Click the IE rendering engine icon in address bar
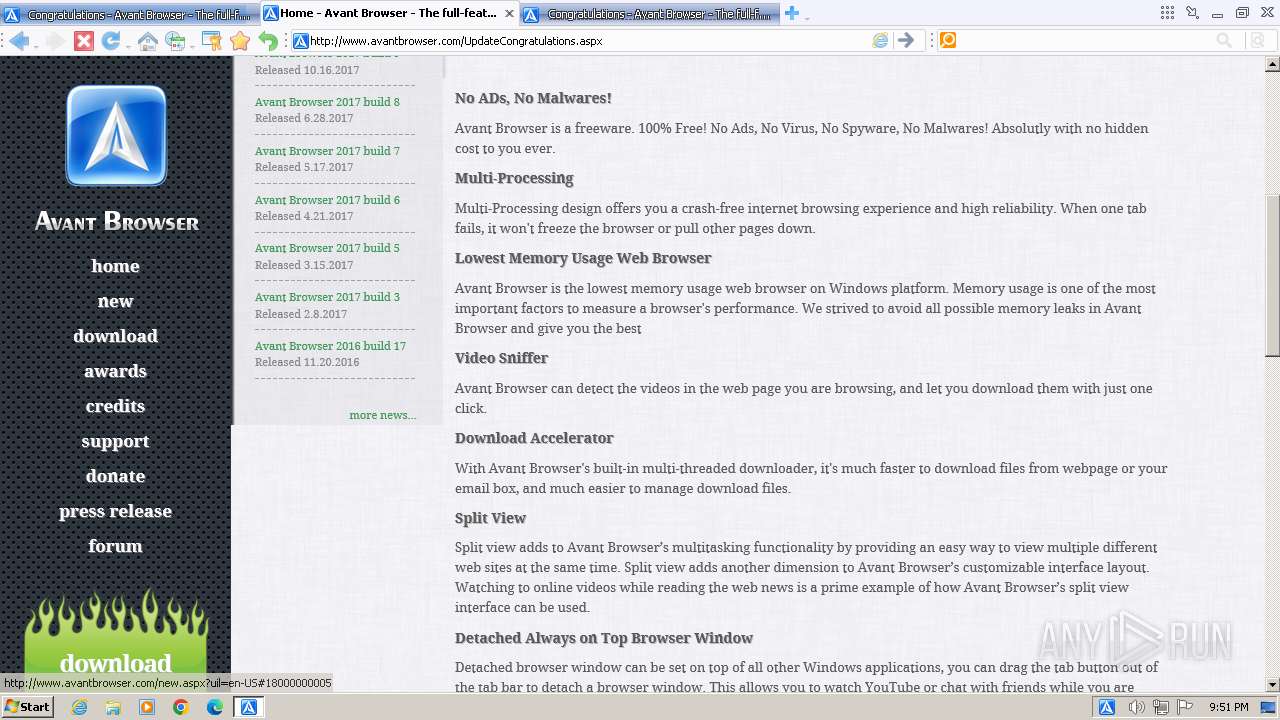Viewport: 1280px width, 720px height. coord(880,41)
